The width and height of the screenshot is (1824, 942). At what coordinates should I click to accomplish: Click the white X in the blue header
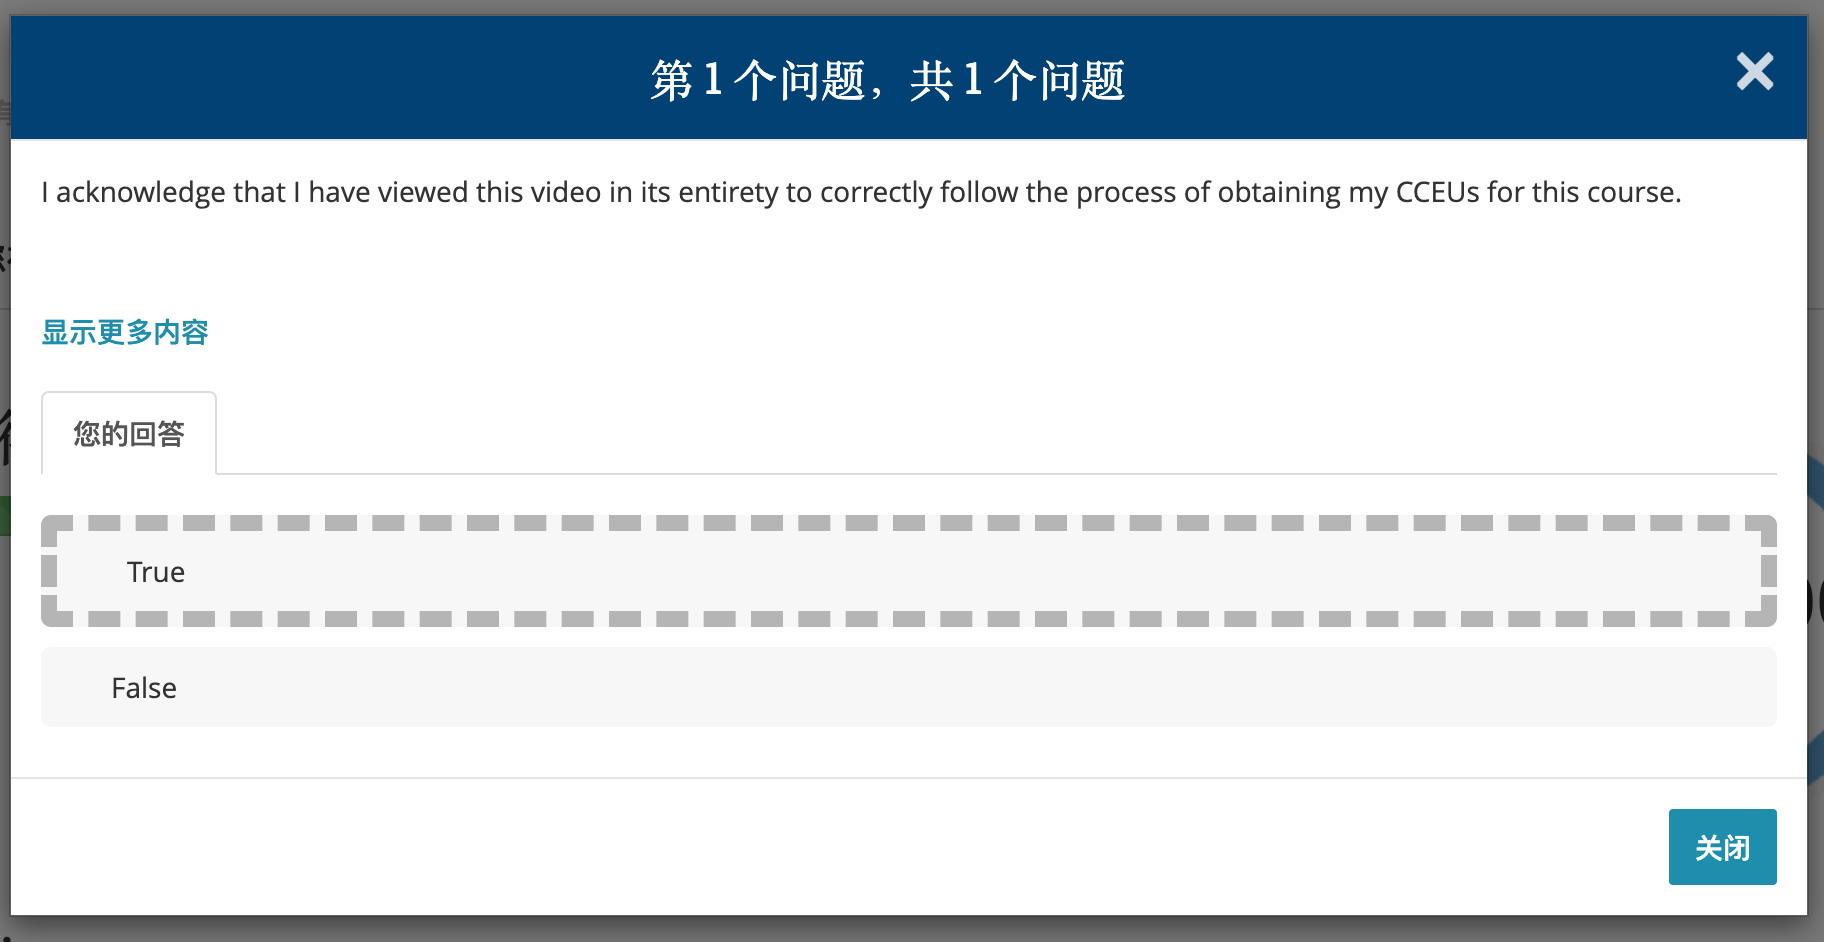1754,72
